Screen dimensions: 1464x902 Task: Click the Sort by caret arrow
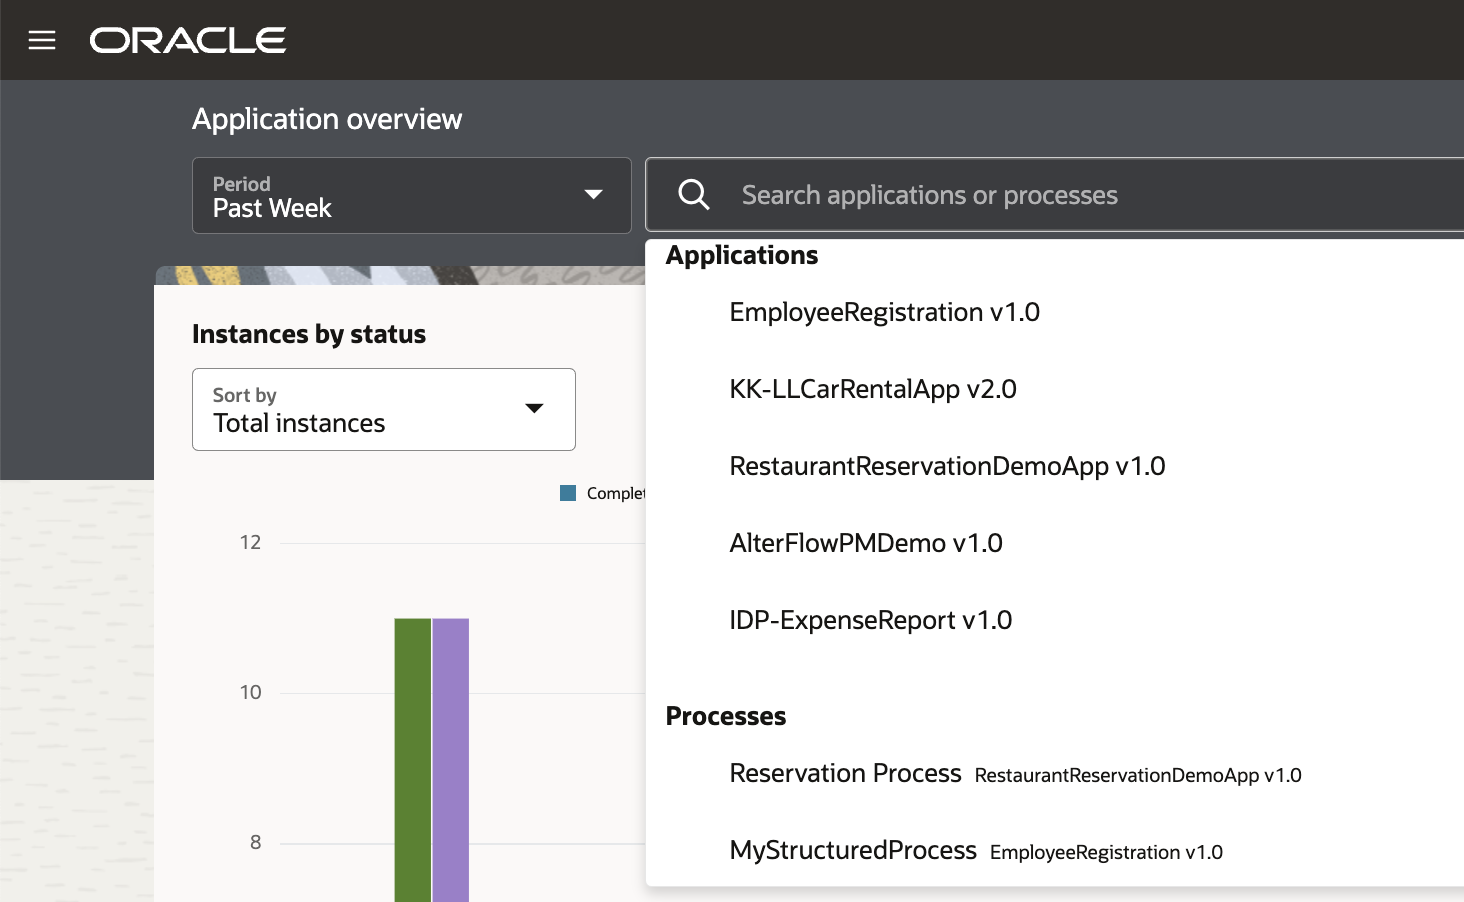coord(535,409)
